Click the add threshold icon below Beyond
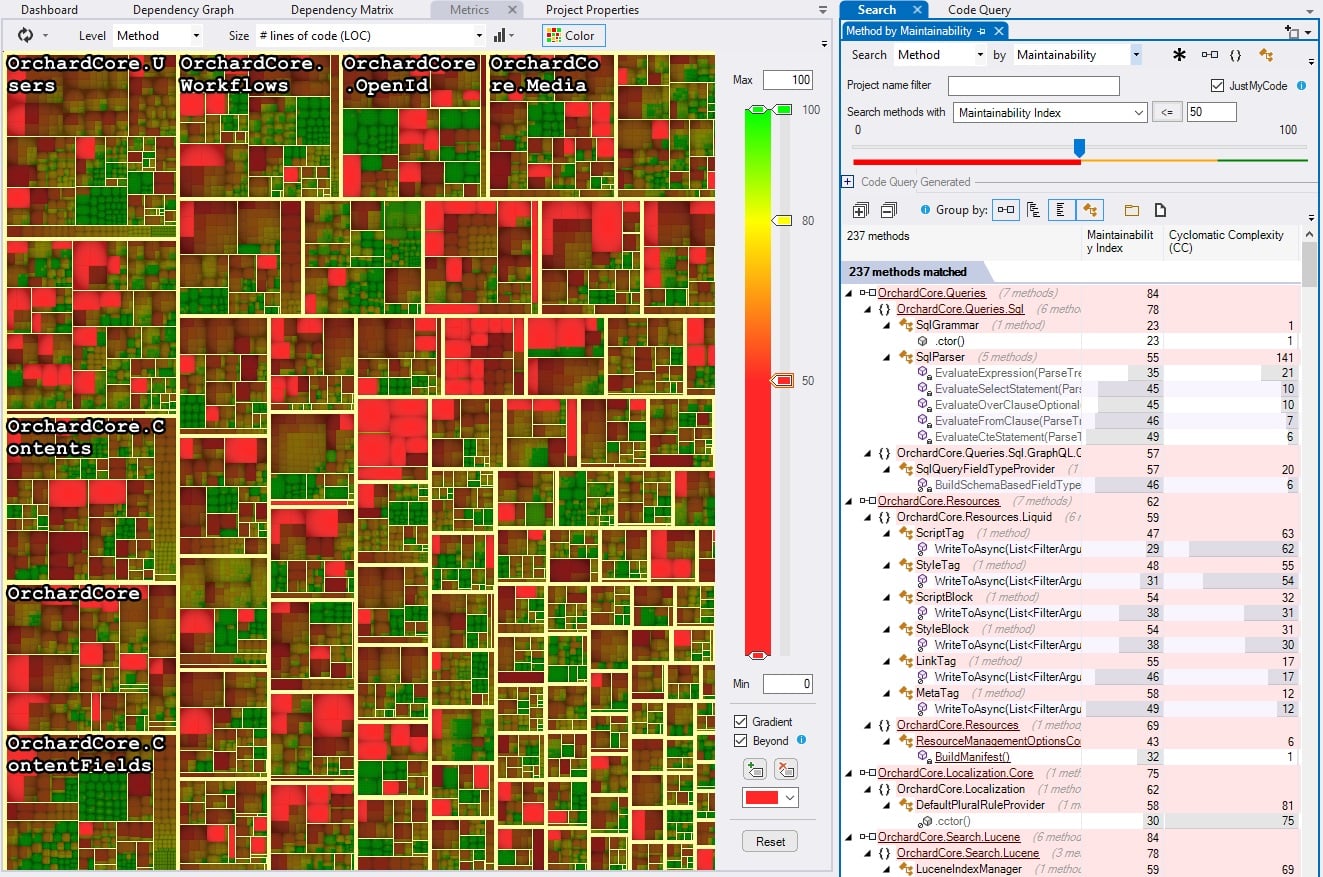The height and width of the screenshot is (877, 1323). tap(754, 769)
